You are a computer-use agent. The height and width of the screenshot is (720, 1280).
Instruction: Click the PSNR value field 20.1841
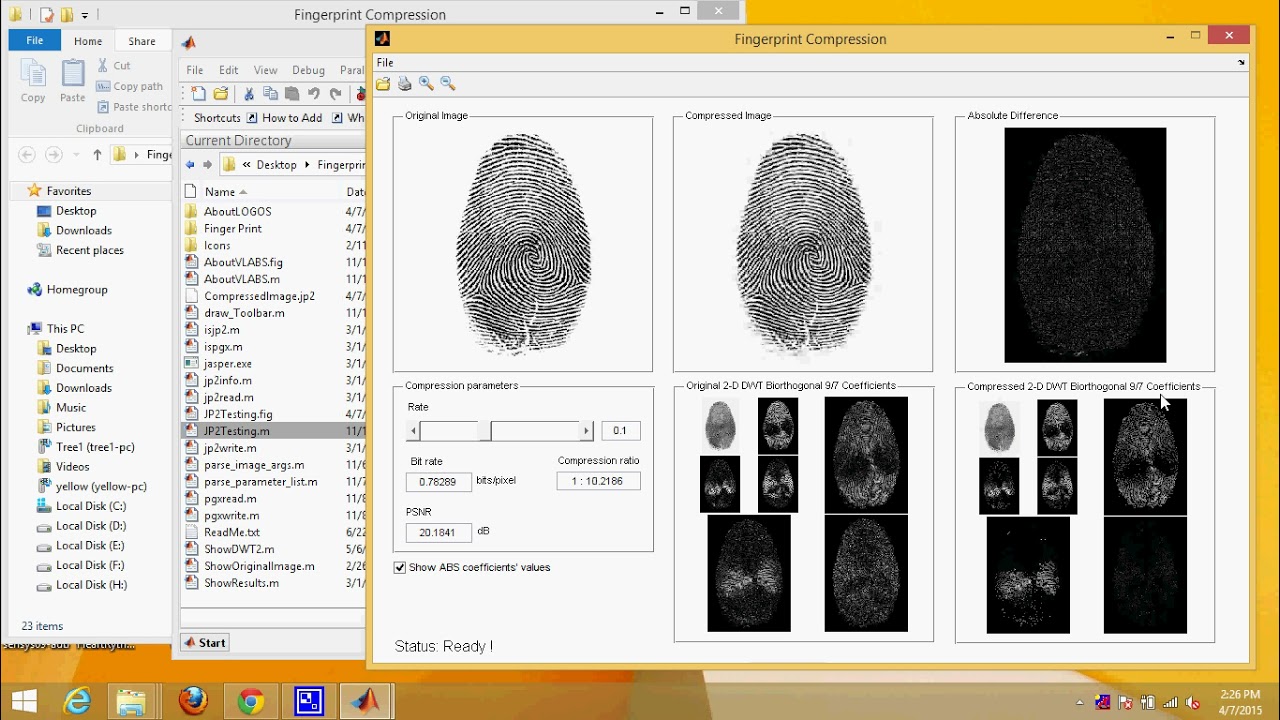(438, 532)
